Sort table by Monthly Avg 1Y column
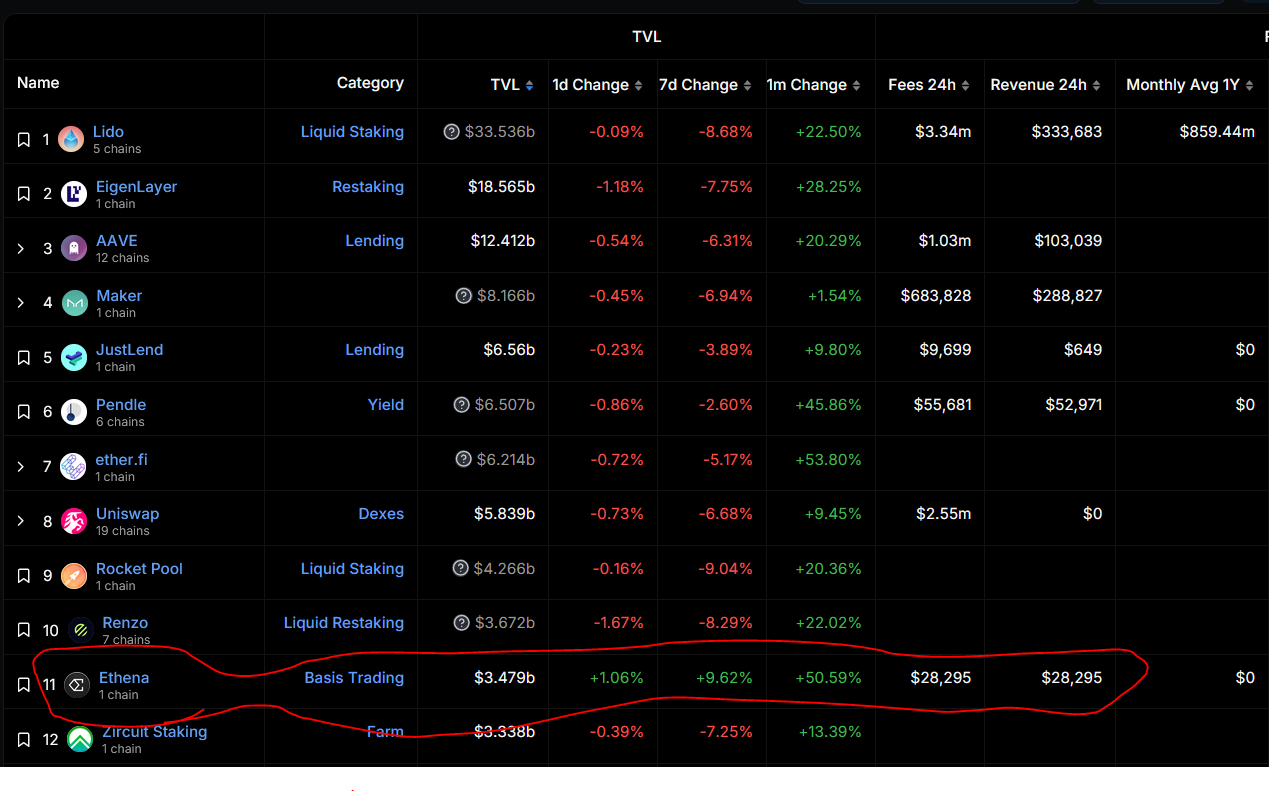The image size is (1269, 791). click(1190, 85)
